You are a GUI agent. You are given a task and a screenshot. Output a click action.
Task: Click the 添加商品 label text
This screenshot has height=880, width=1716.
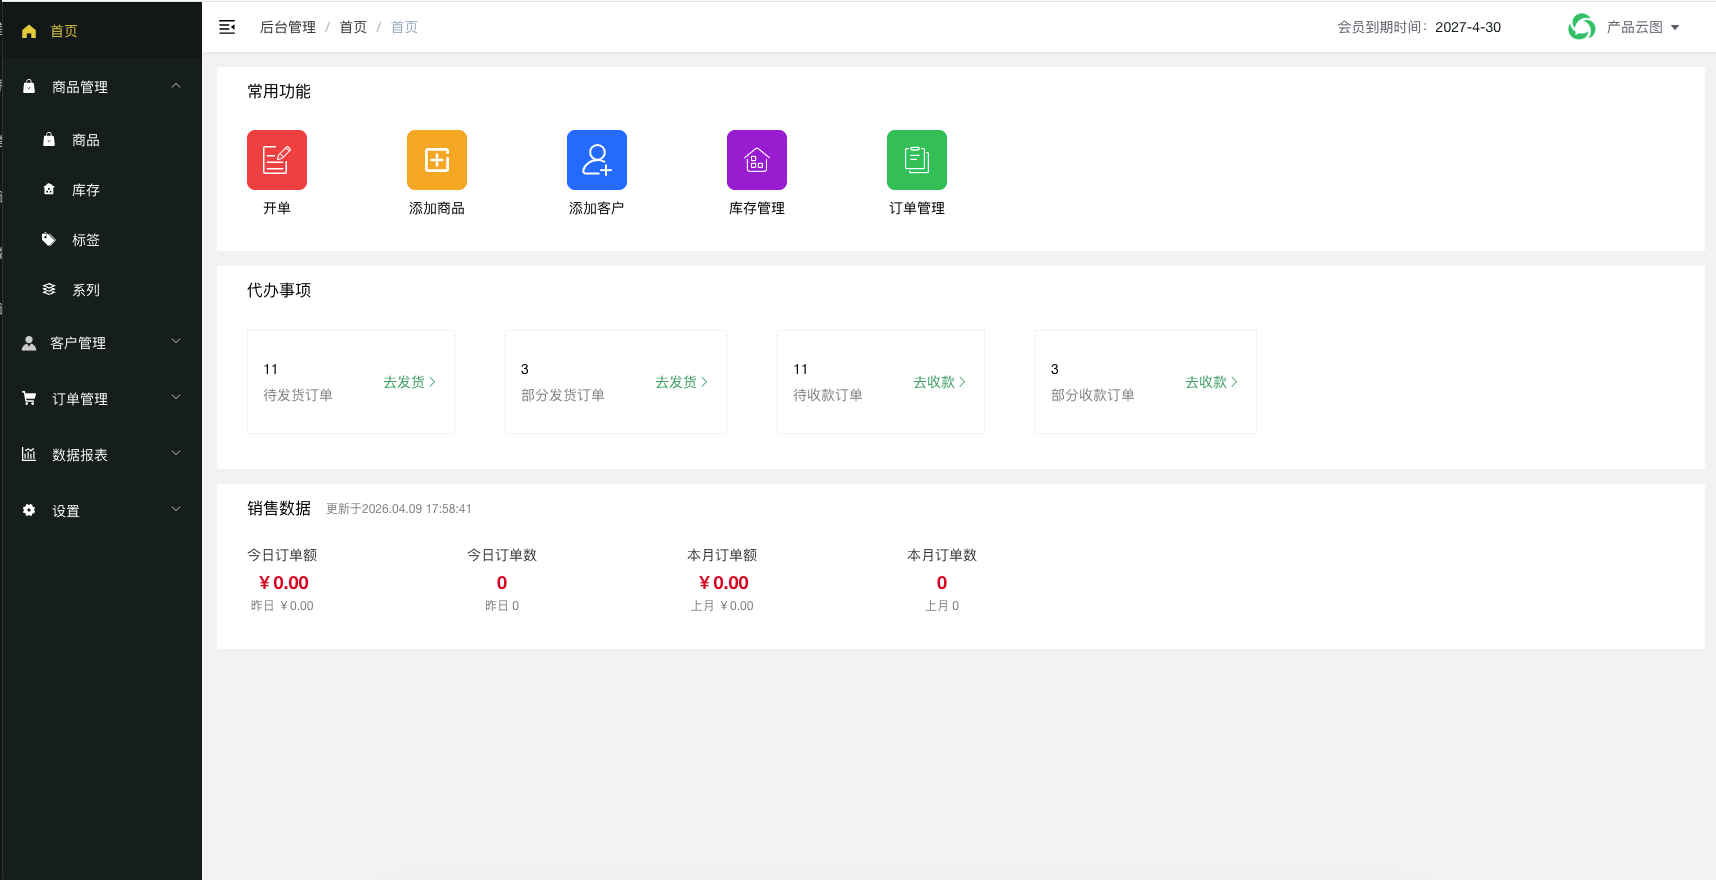coord(437,208)
